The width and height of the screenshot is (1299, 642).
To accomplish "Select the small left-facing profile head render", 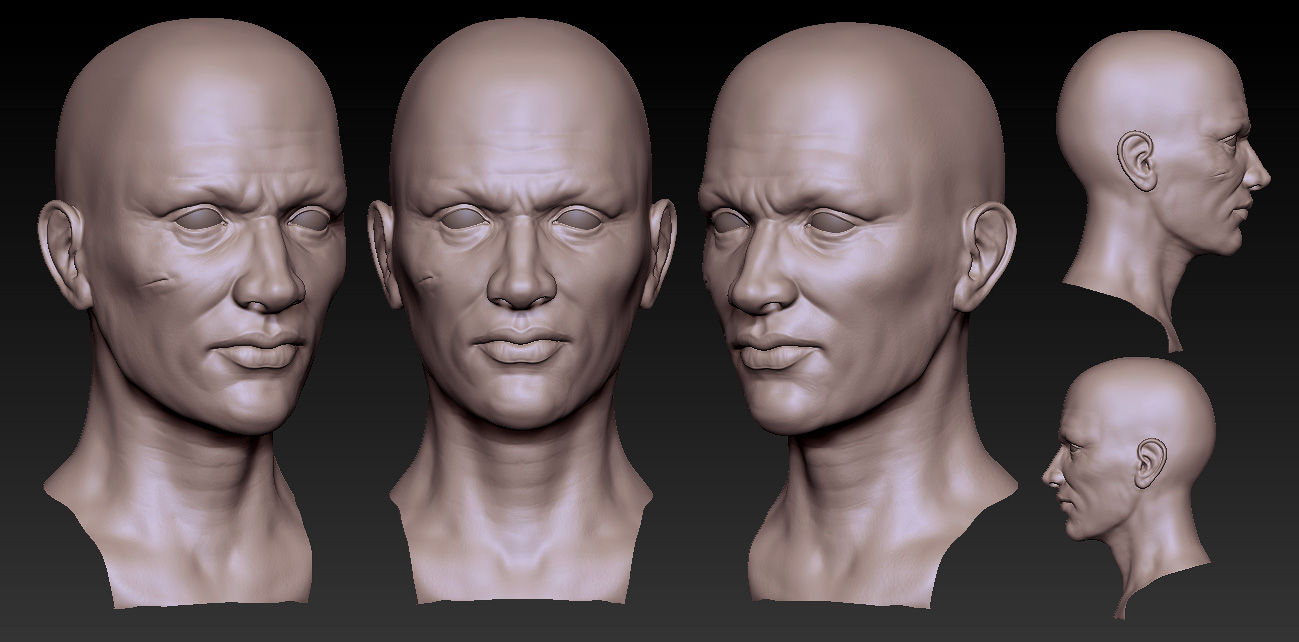I will click(x=1130, y=487).
